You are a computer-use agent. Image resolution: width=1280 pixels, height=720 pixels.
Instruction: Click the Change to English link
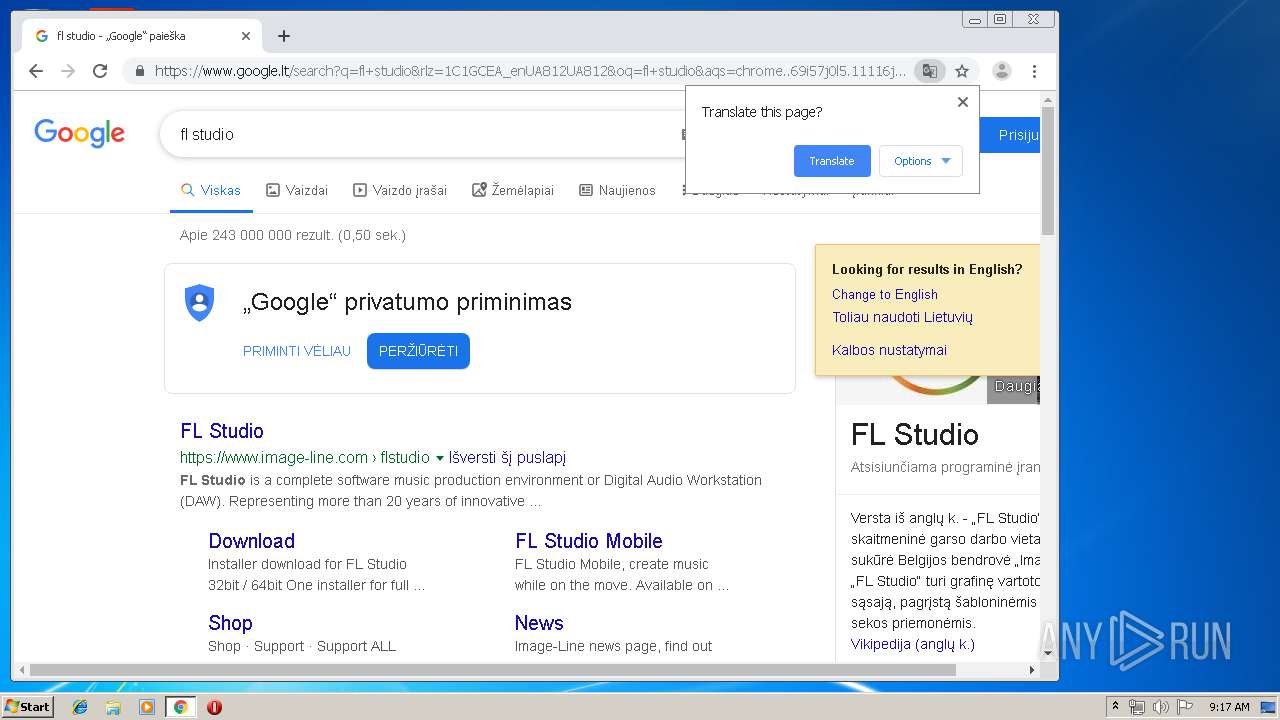click(x=885, y=294)
